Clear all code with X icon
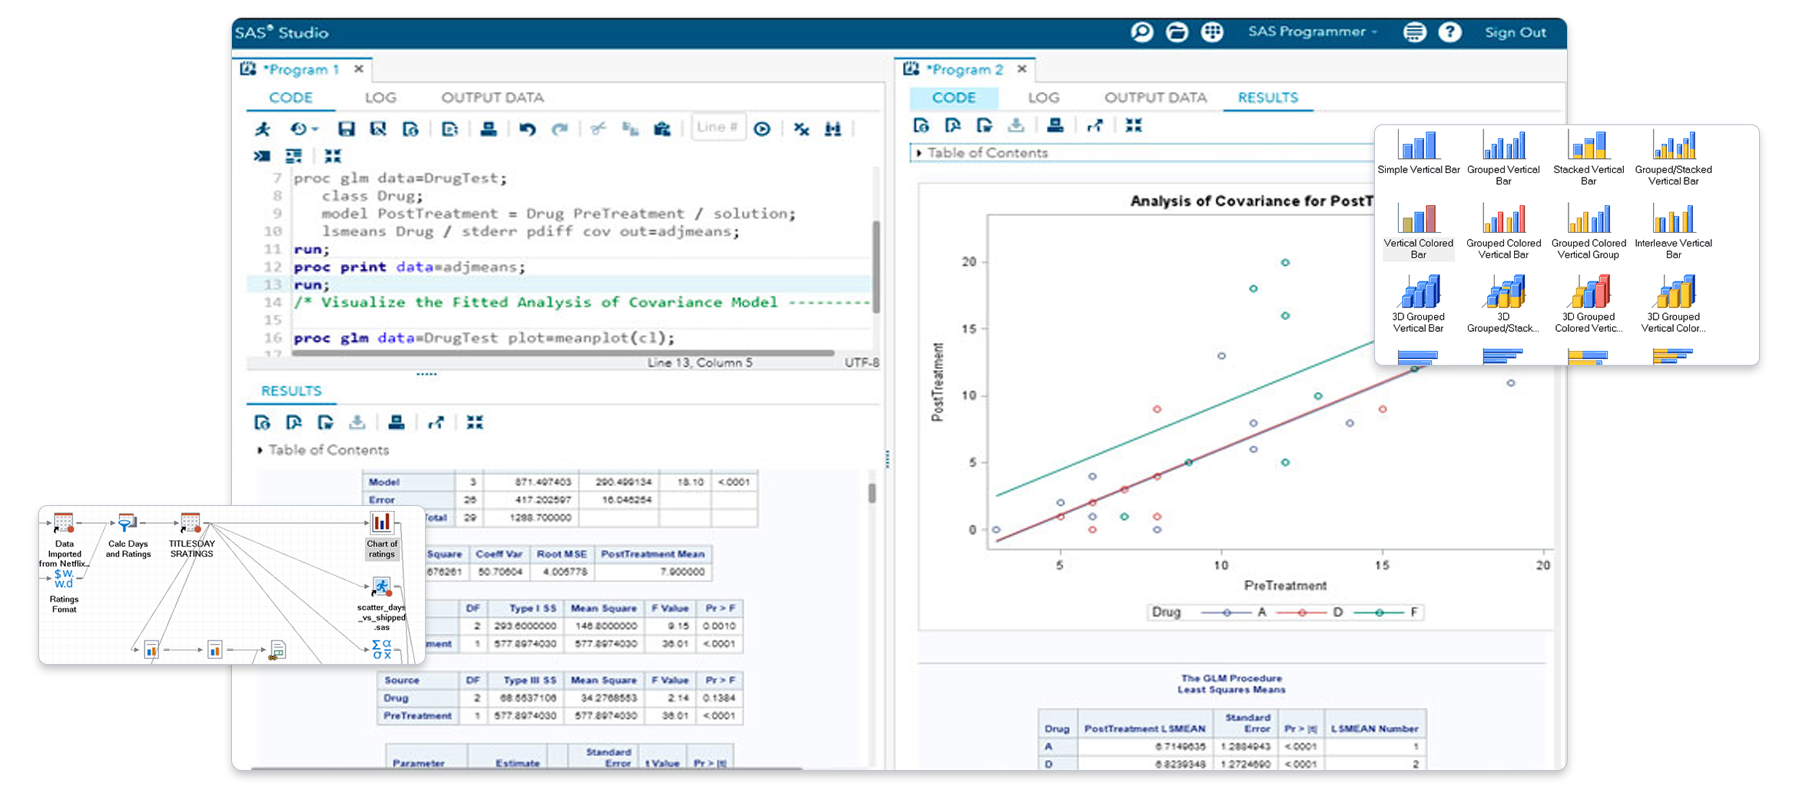Screen dimensions: 1800x789 (801, 129)
